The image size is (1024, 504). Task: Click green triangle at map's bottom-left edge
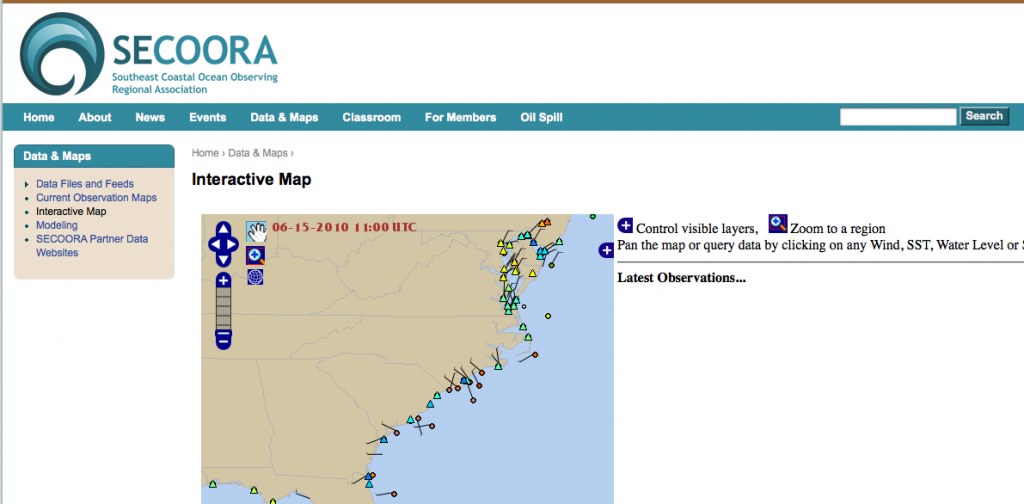(212, 484)
